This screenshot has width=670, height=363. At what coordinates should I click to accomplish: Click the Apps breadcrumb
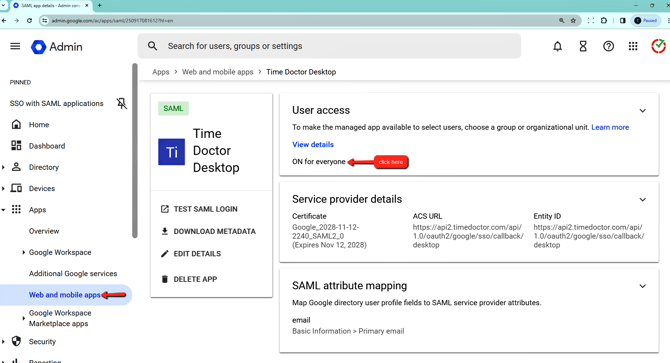(161, 72)
